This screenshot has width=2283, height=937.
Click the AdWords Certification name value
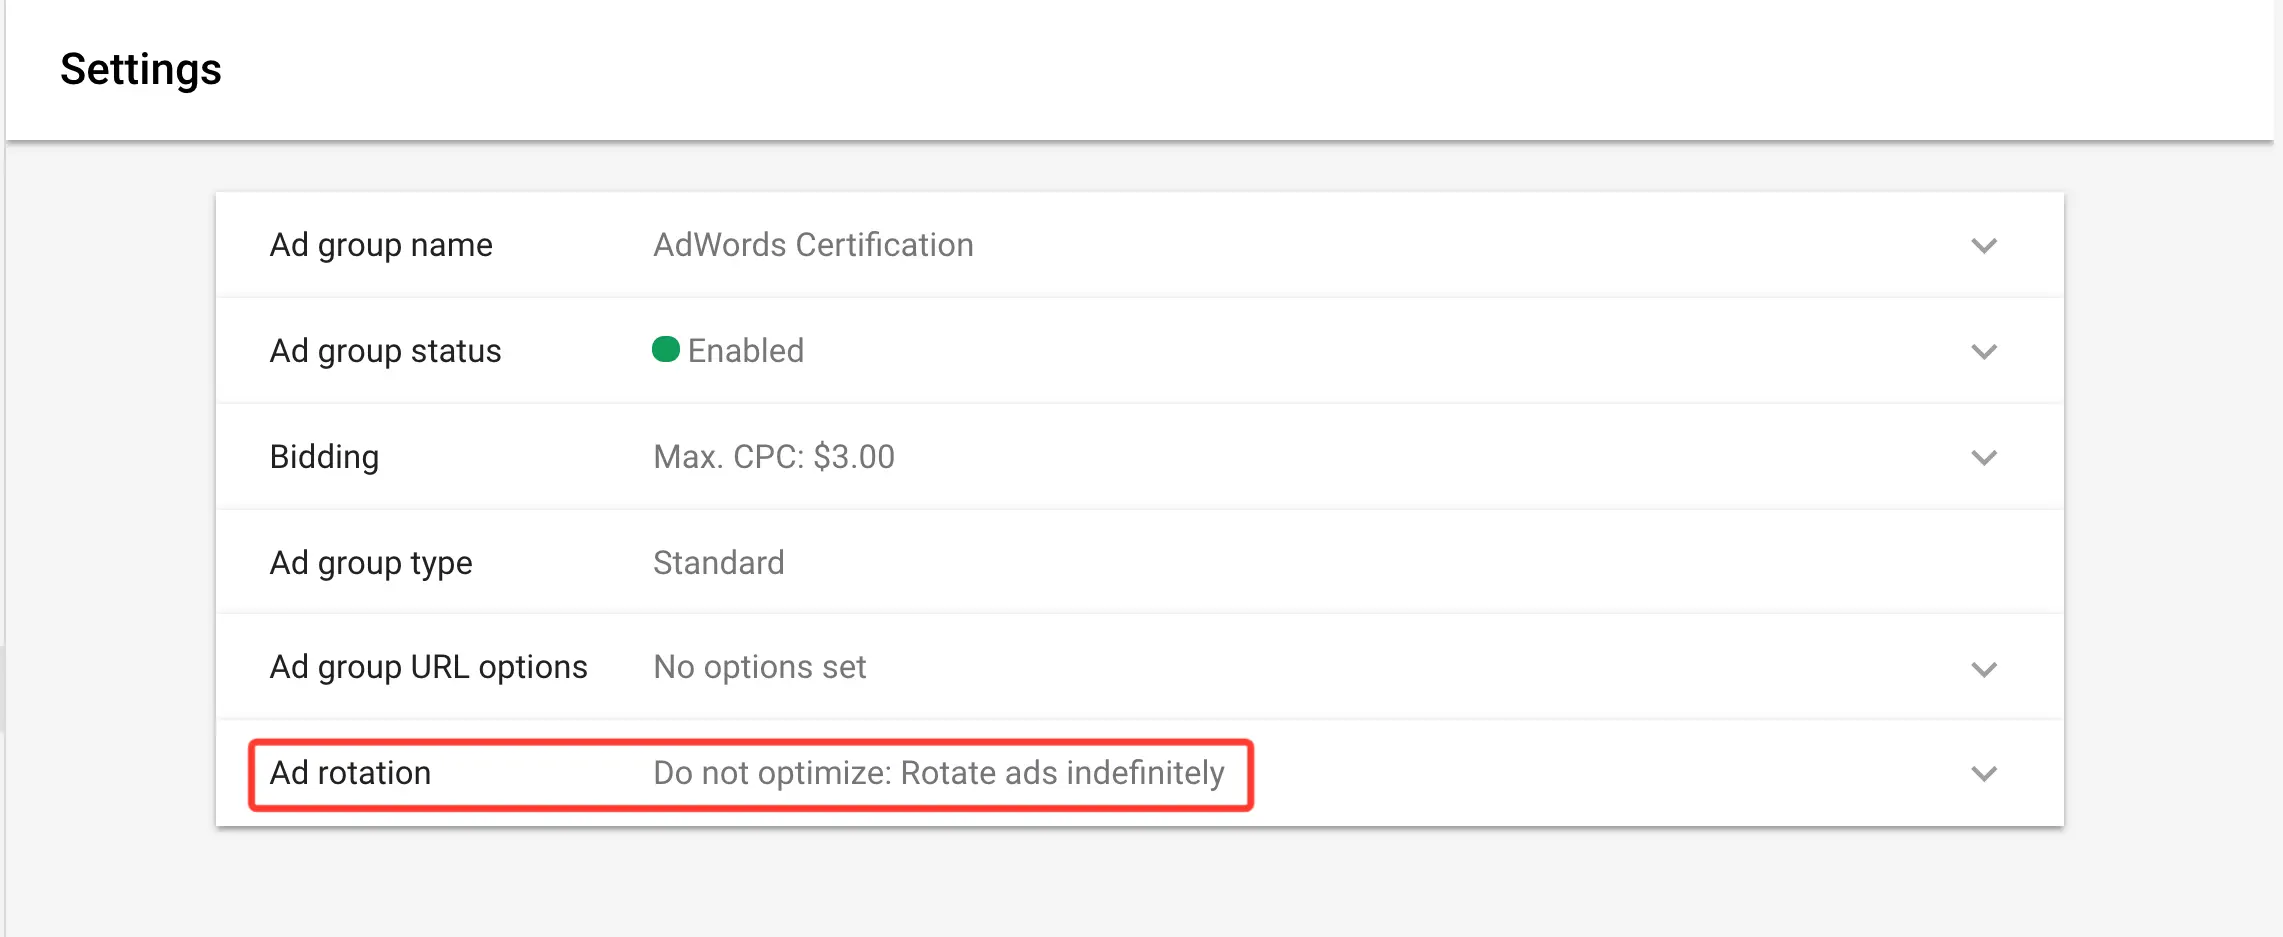(x=813, y=245)
